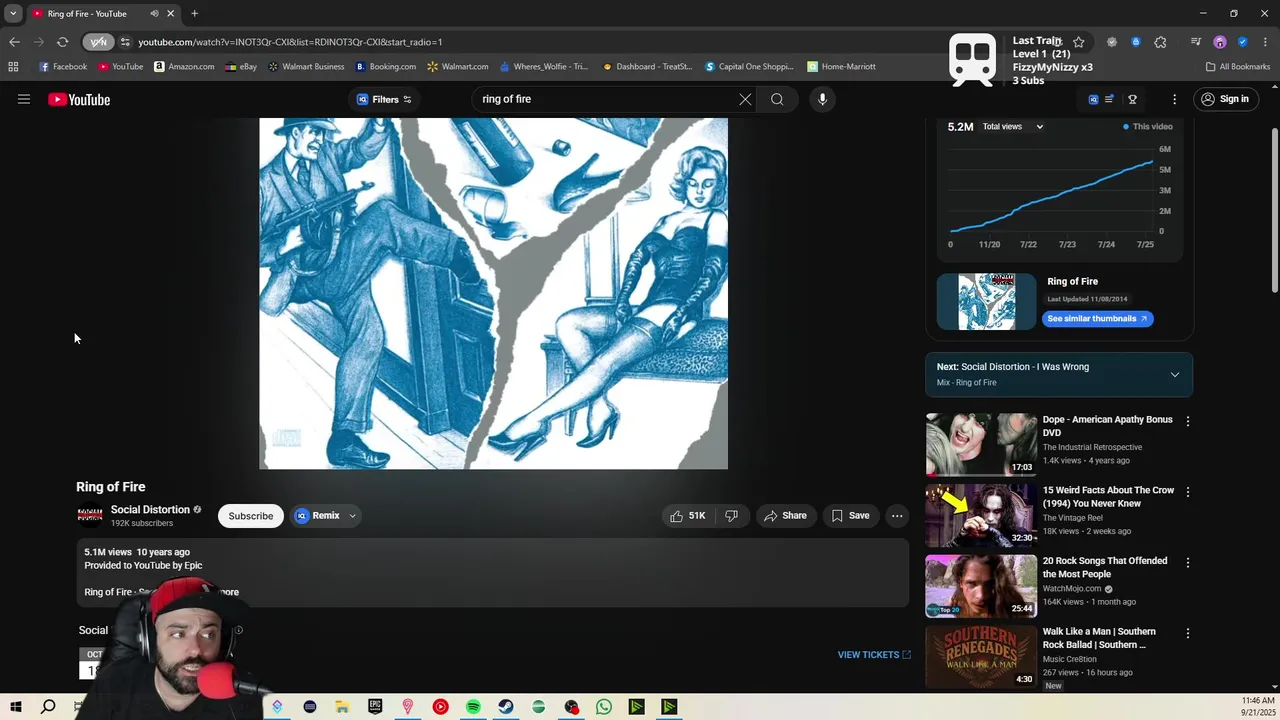Reload the page
This screenshot has height=720, width=1280.
coord(62,42)
